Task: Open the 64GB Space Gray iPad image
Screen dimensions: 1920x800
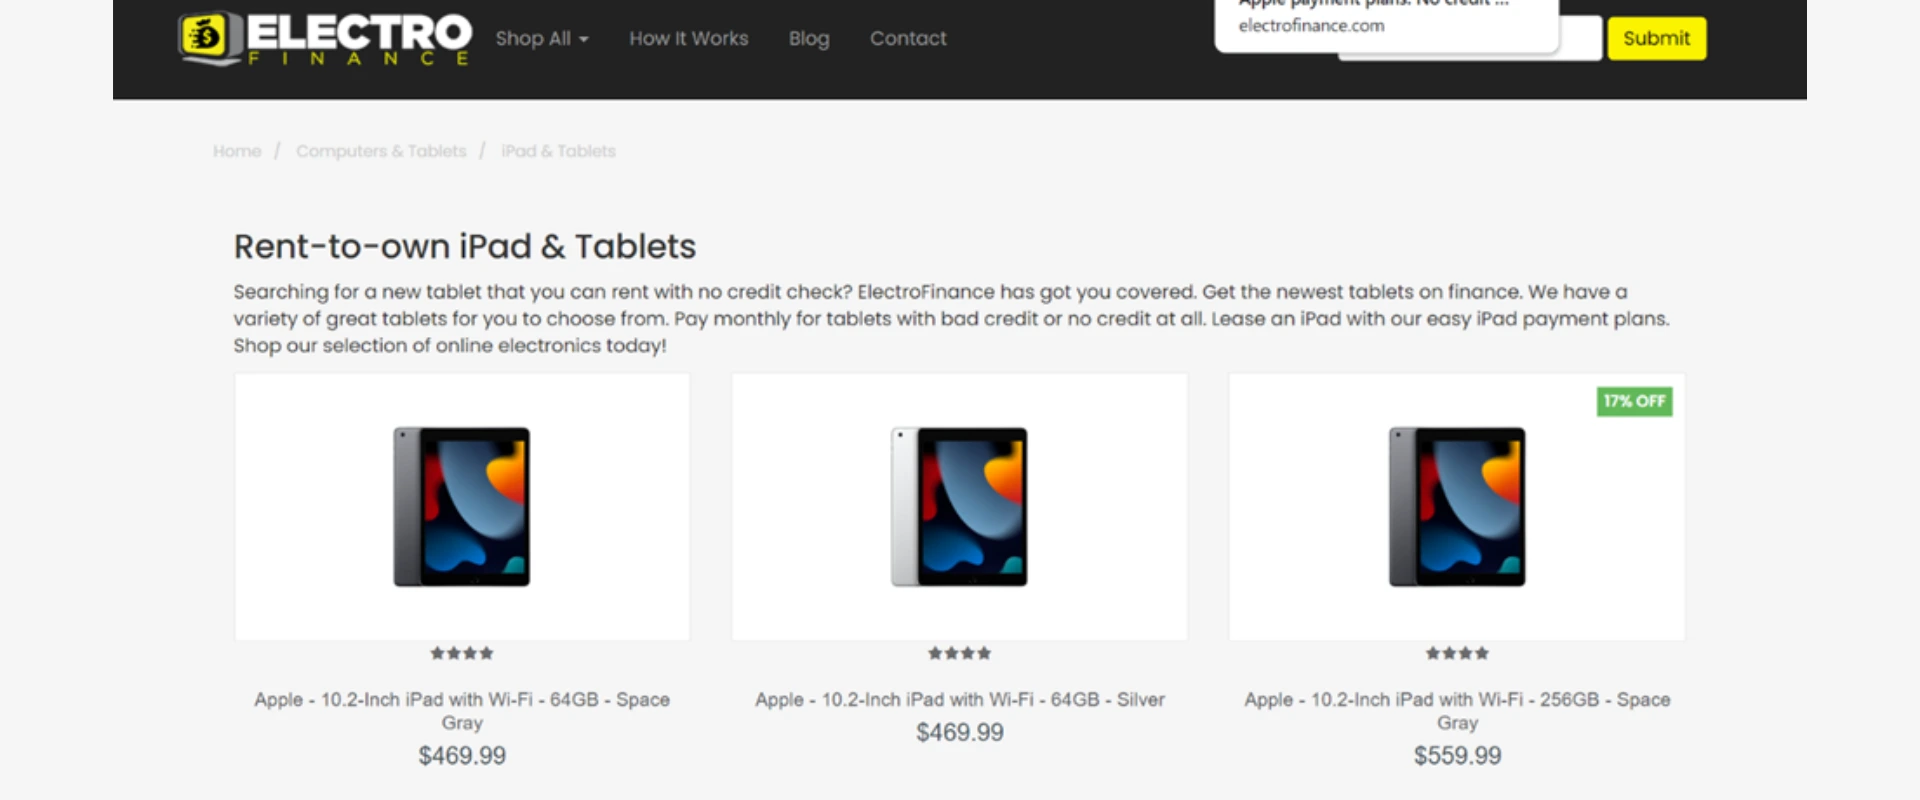Action: coord(462,506)
